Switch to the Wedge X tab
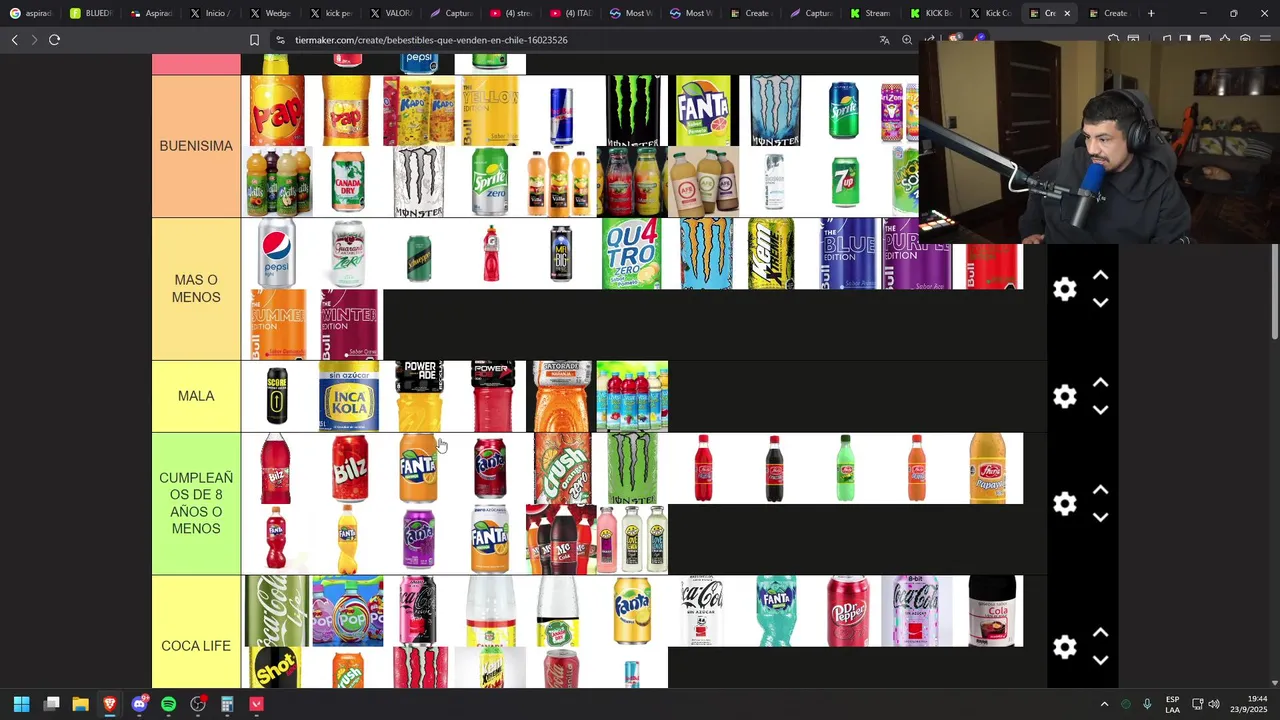This screenshot has width=1280, height=720. click(269, 13)
